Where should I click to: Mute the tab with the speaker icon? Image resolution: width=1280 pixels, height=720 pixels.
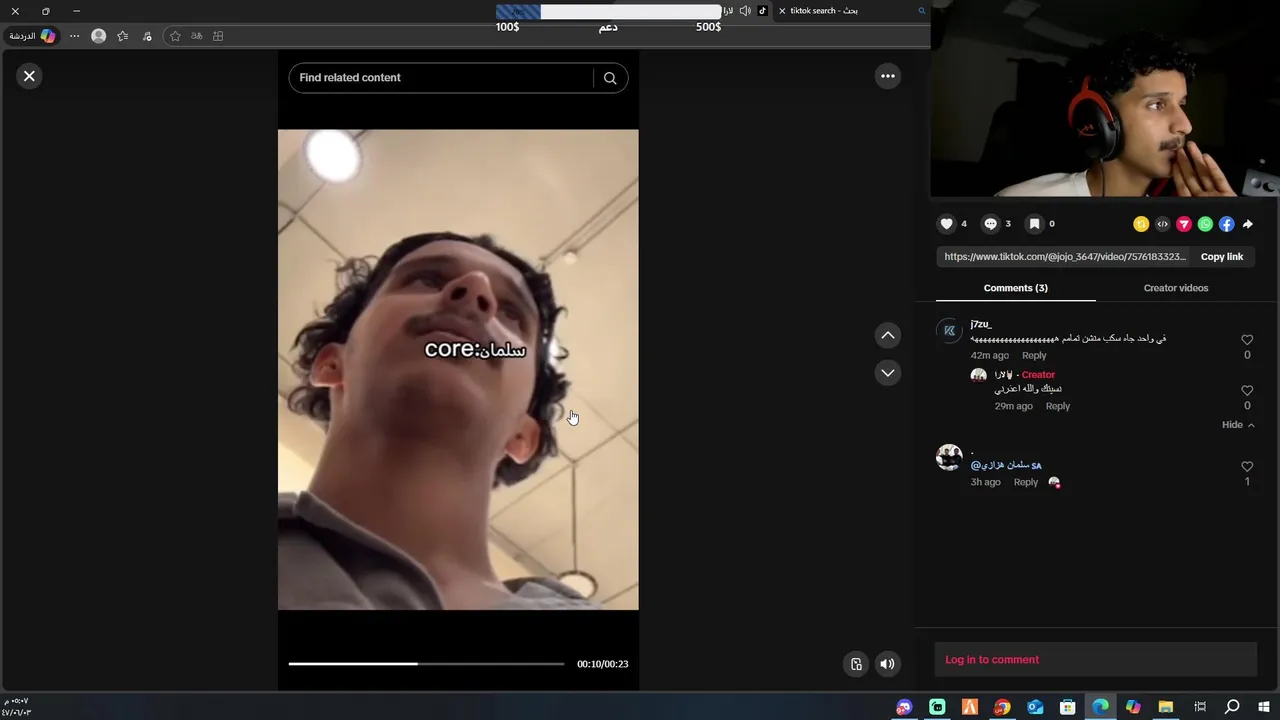(745, 11)
